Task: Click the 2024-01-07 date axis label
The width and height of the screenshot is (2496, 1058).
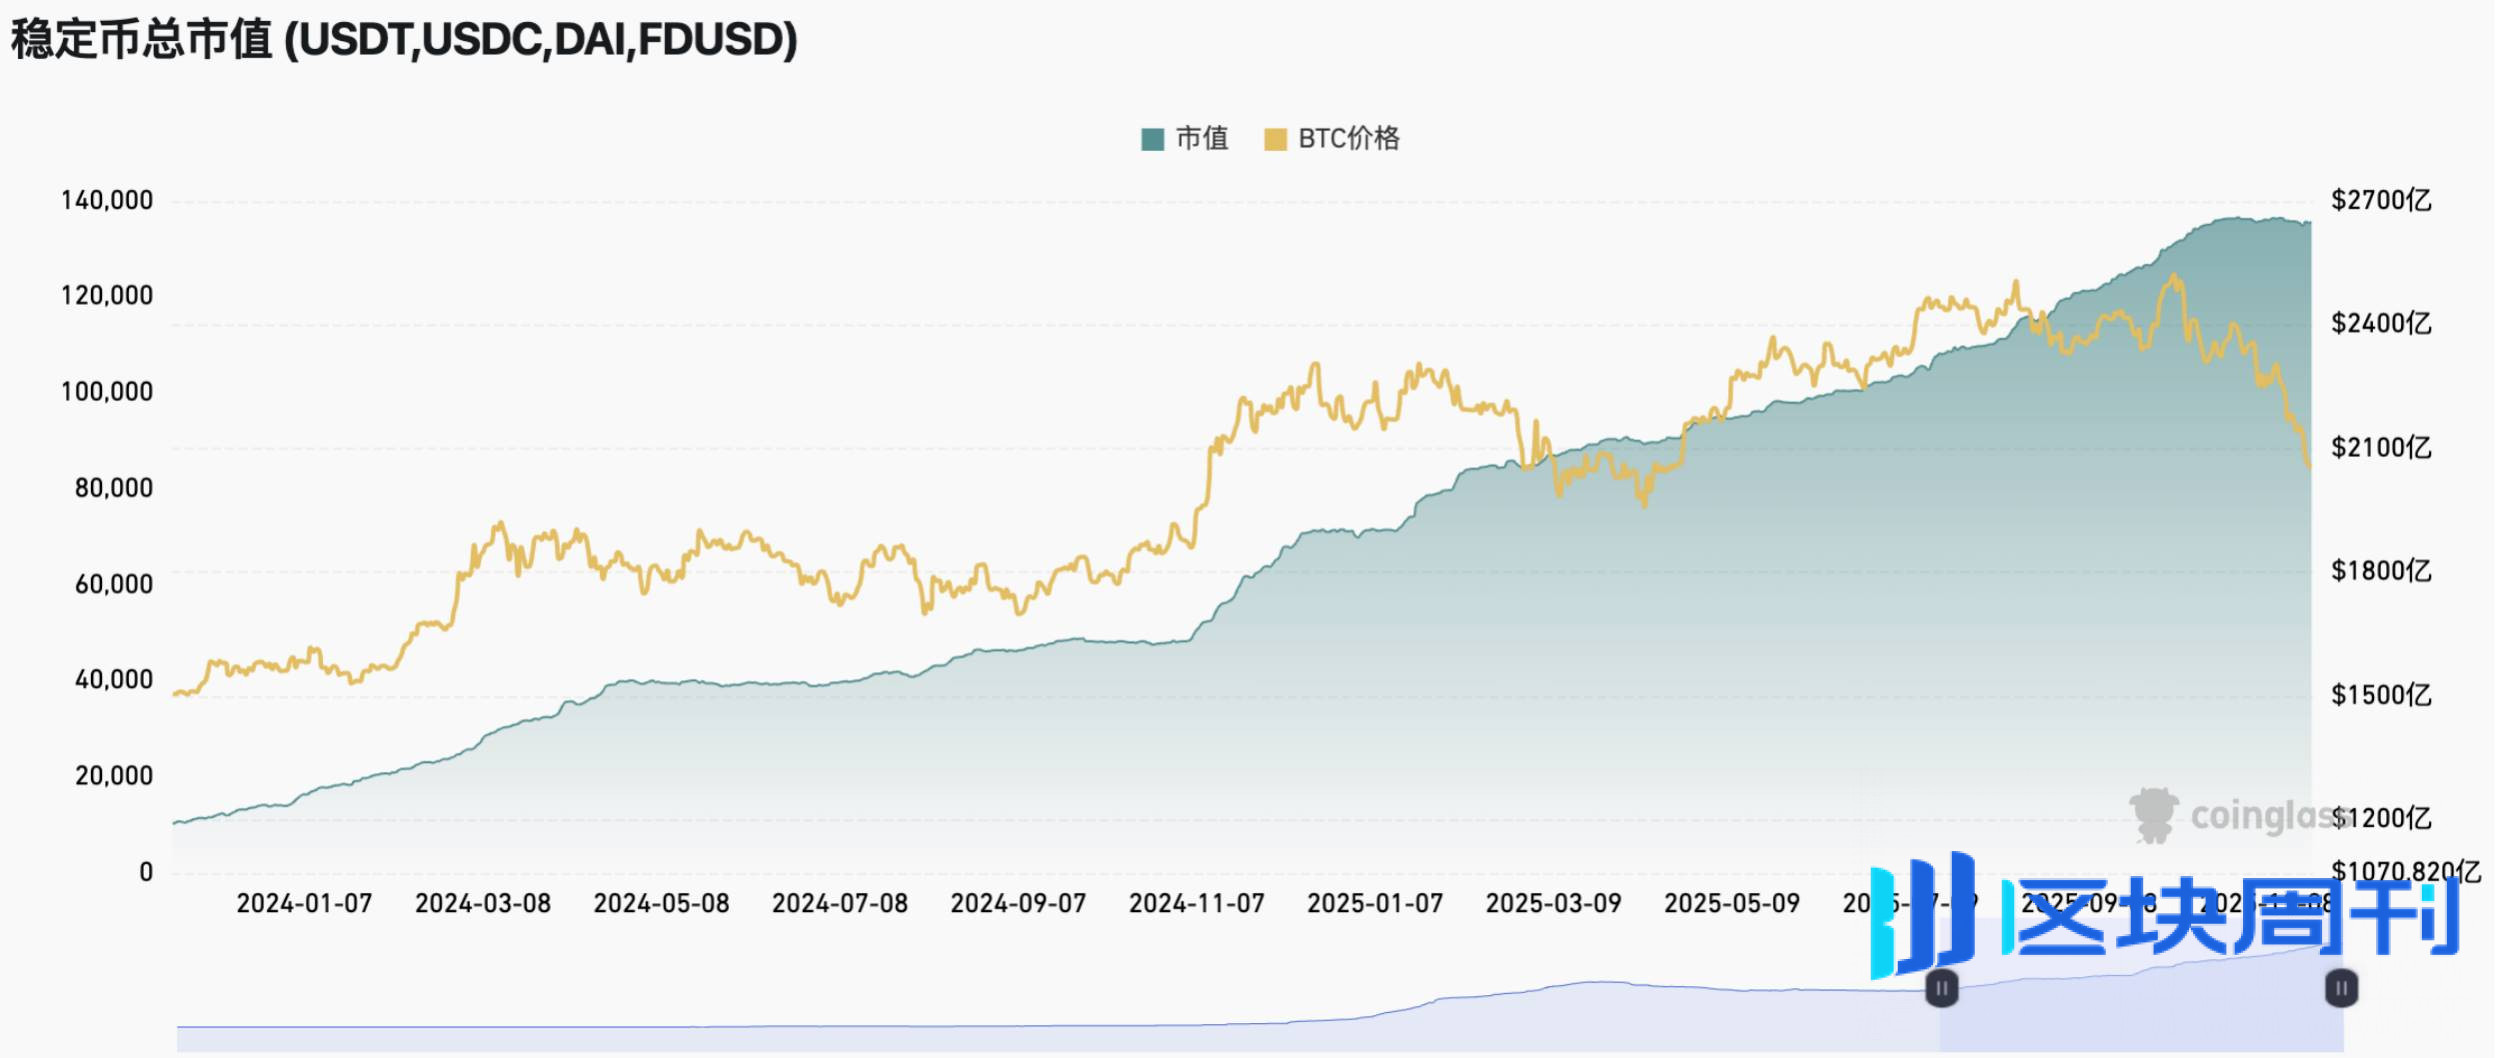Action: [x=304, y=904]
